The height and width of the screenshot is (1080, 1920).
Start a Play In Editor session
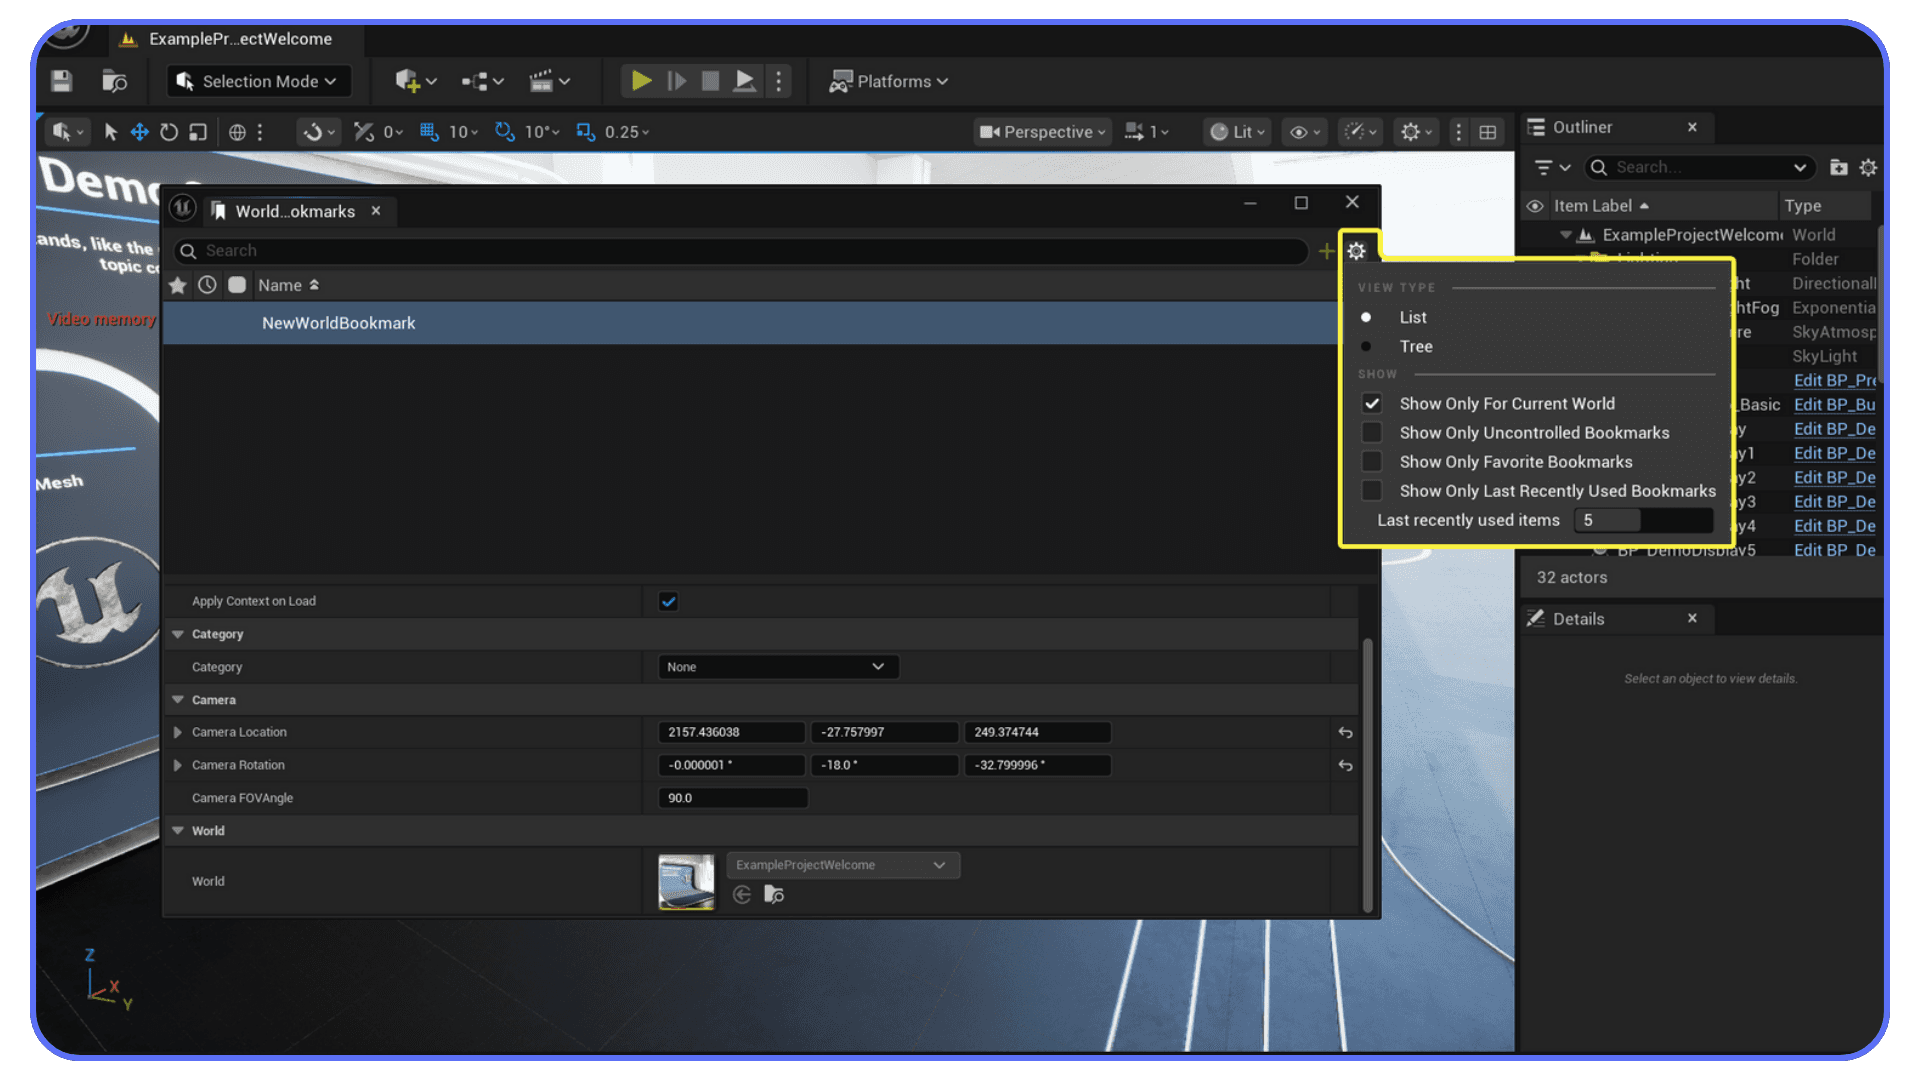click(x=641, y=81)
